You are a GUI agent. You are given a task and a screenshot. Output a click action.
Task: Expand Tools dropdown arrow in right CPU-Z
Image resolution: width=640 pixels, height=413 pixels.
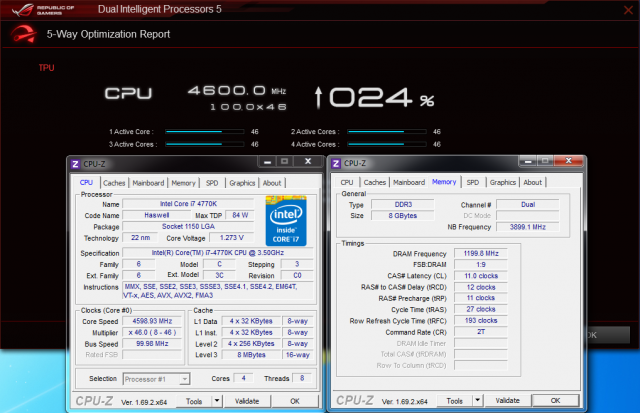478,400
